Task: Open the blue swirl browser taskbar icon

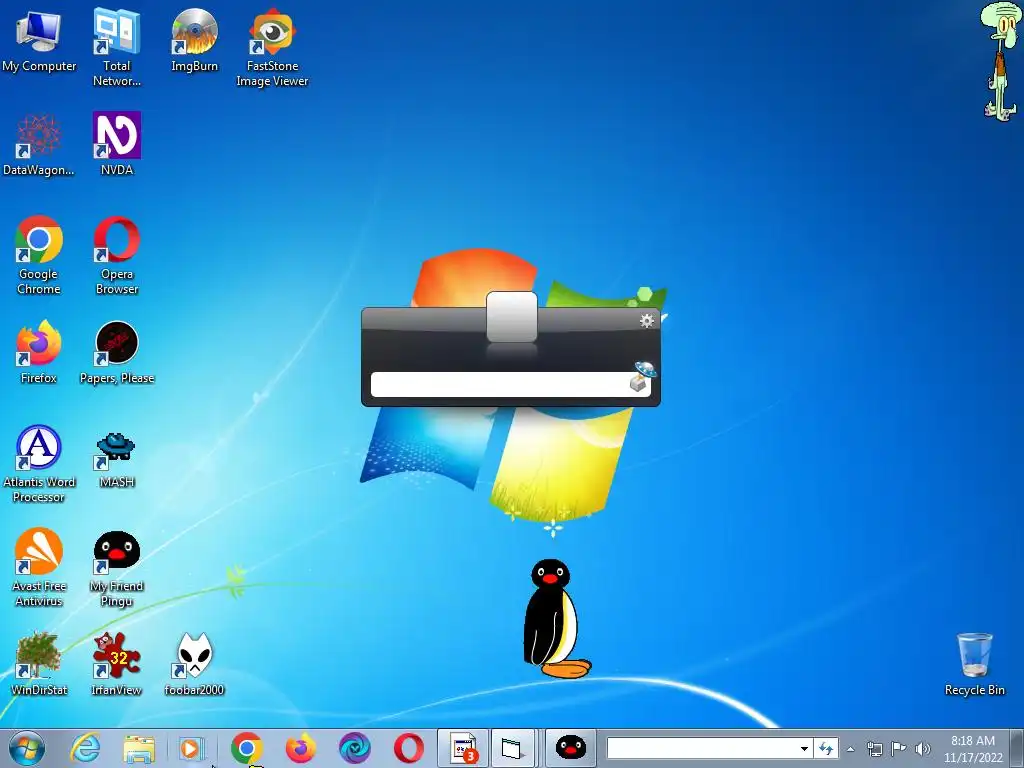Action: pyautogui.click(x=355, y=748)
